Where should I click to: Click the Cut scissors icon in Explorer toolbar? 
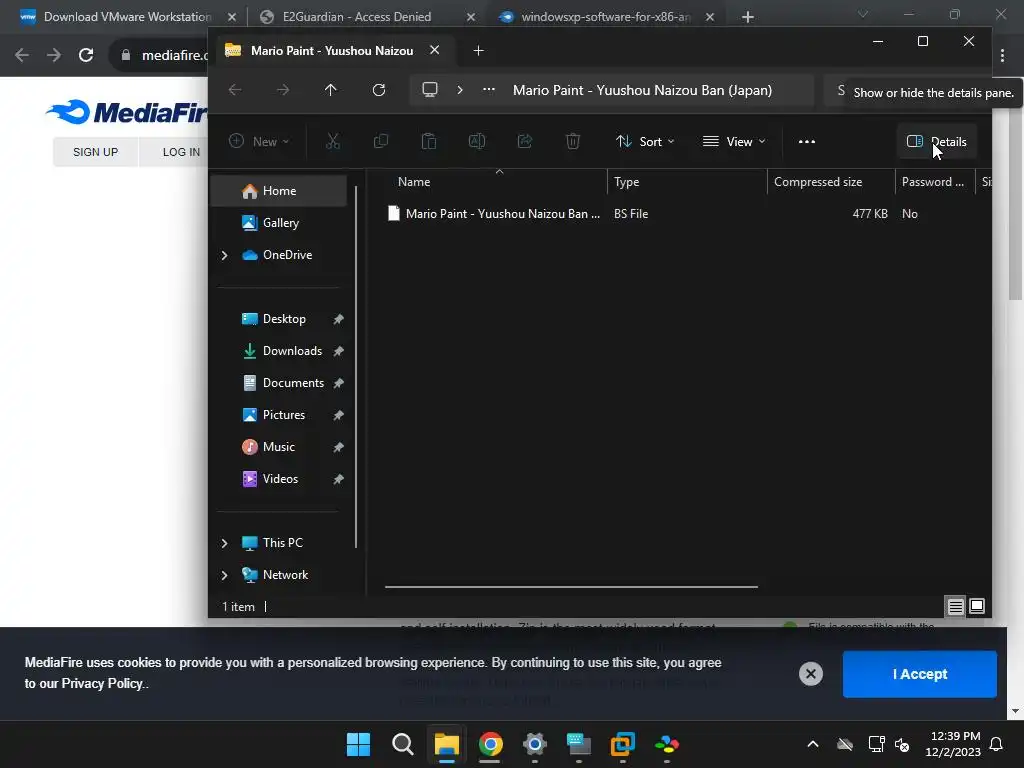click(x=333, y=141)
